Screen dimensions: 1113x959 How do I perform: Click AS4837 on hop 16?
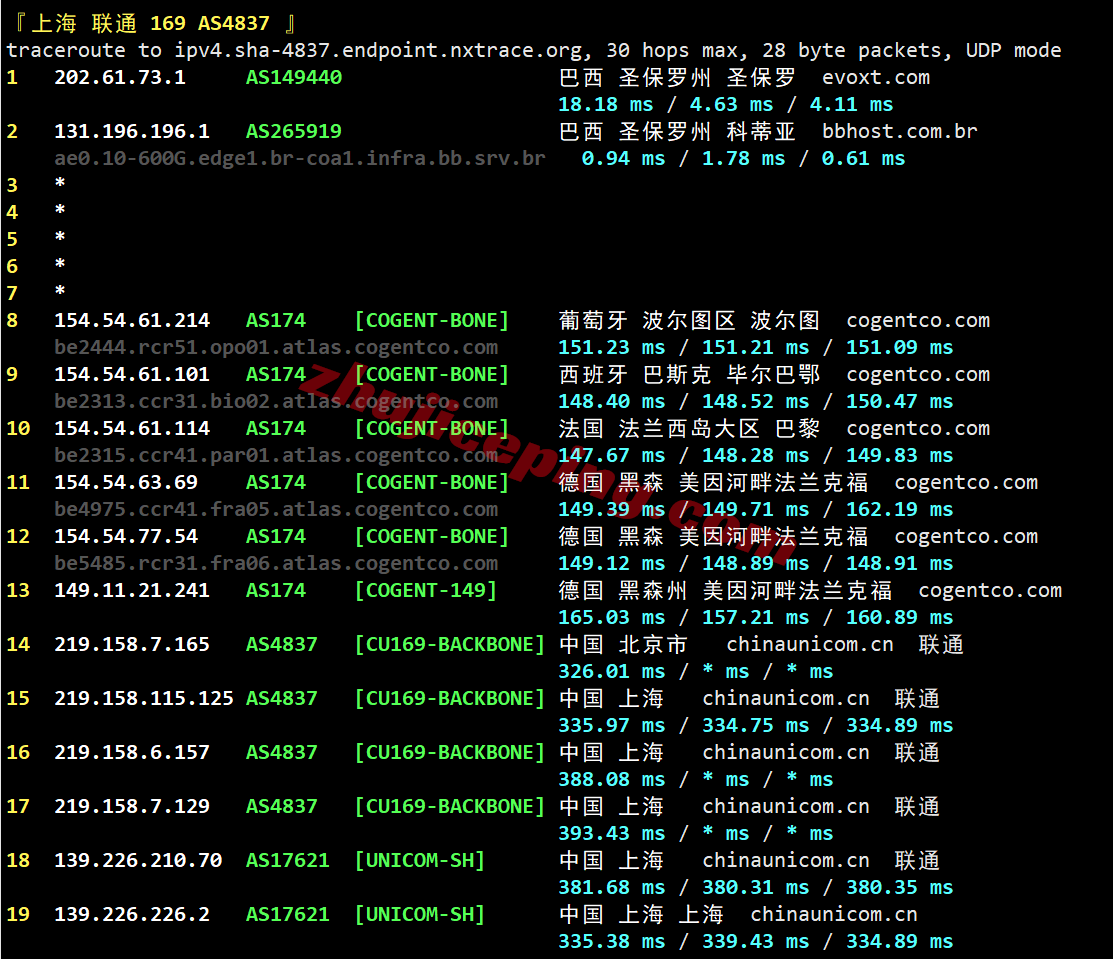282,752
